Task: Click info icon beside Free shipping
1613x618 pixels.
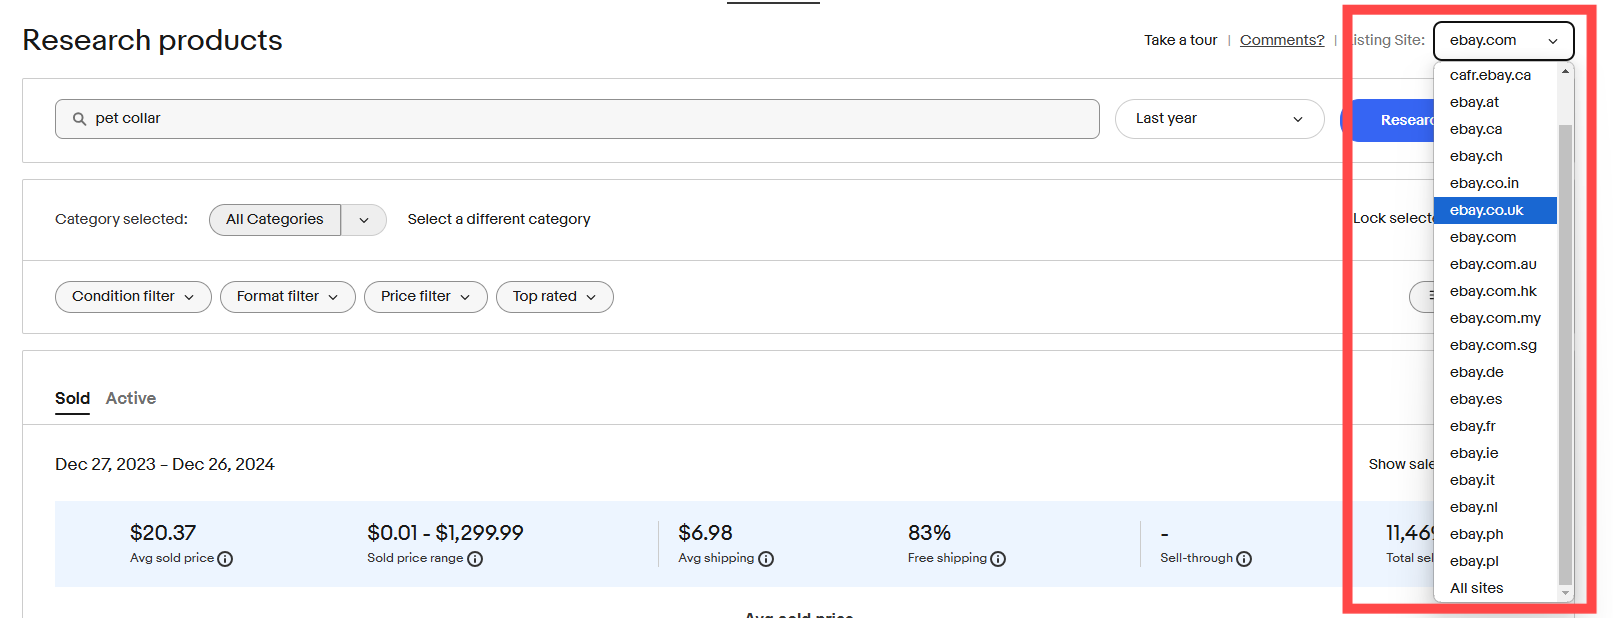Action: (998, 559)
